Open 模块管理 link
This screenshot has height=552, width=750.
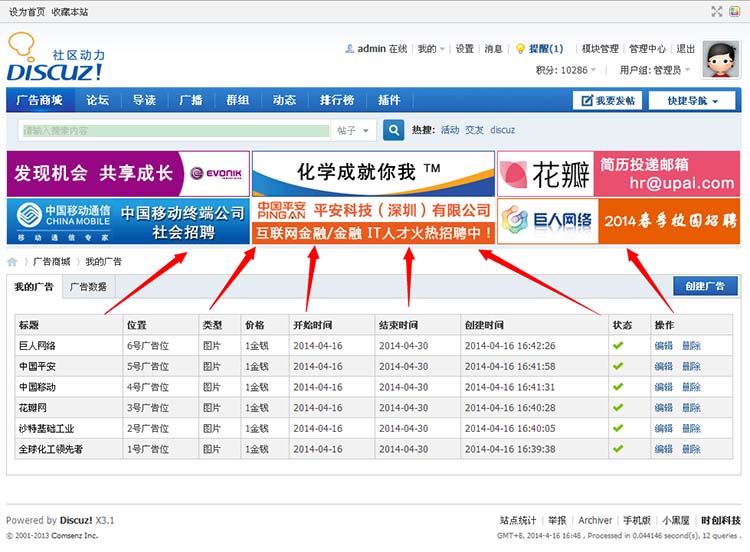tap(600, 49)
